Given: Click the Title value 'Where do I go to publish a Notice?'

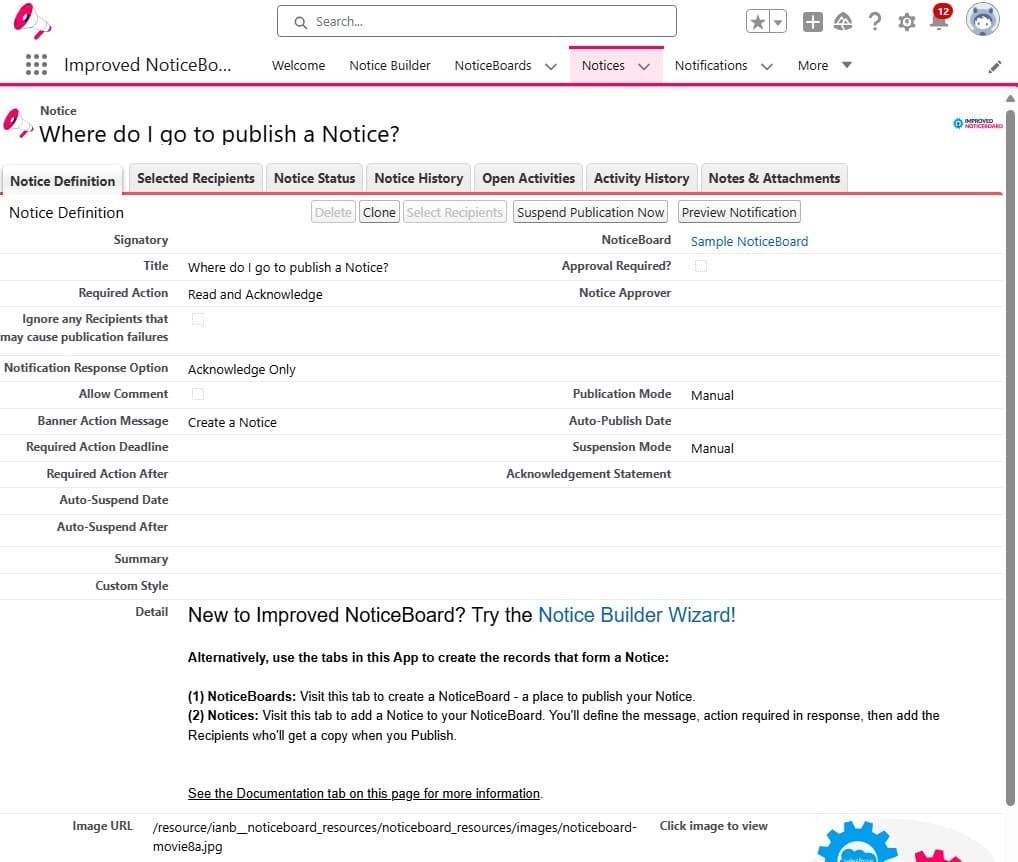Looking at the screenshot, I should [x=288, y=267].
